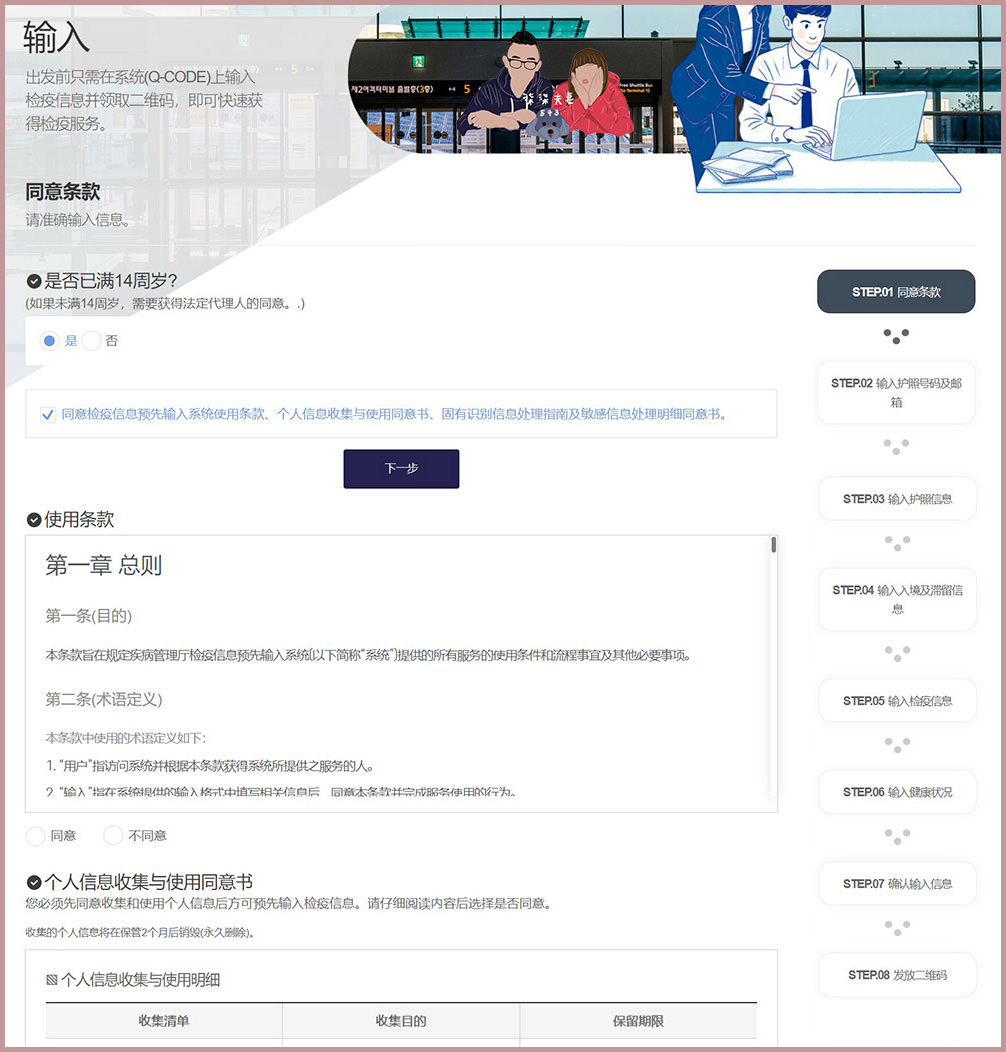Click the 收集目的 table header
This screenshot has height=1052, width=1006.
pyautogui.click(x=401, y=1021)
